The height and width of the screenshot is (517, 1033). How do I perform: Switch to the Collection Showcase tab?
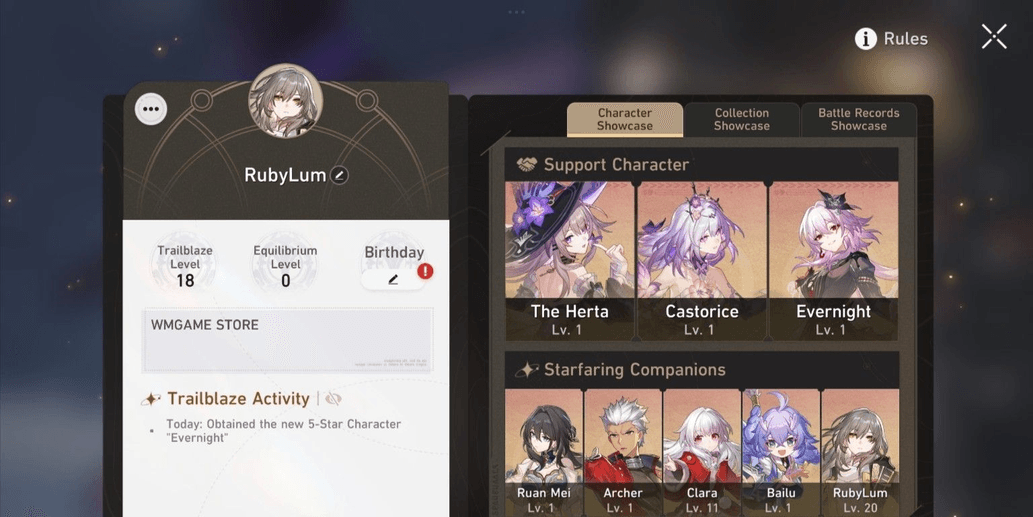point(742,119)
